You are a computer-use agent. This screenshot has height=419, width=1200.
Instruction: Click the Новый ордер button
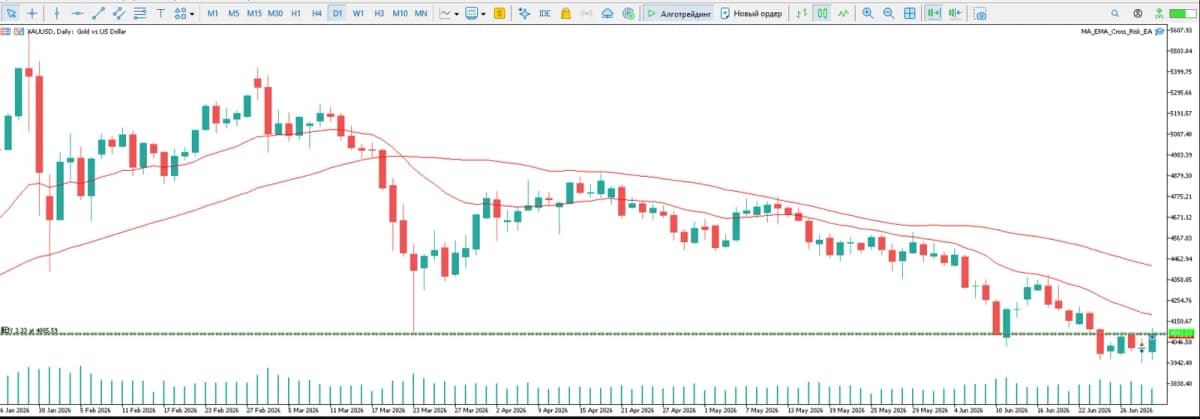[x=751, y=13]
